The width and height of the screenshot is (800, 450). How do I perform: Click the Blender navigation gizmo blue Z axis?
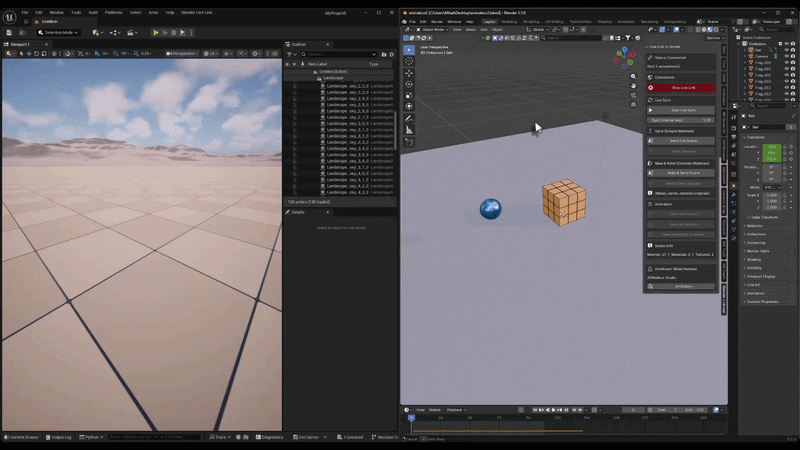coord(625,49)
